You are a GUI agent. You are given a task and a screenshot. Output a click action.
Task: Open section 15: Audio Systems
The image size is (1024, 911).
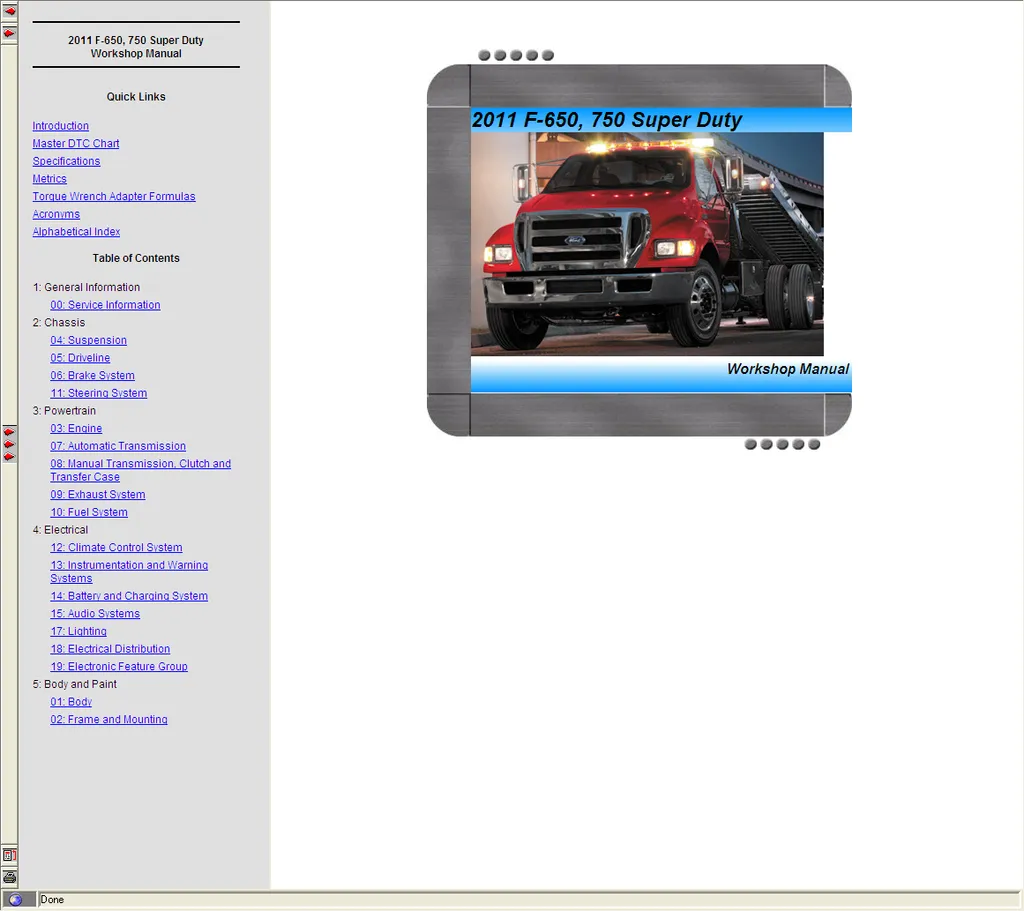pos(95,613)
